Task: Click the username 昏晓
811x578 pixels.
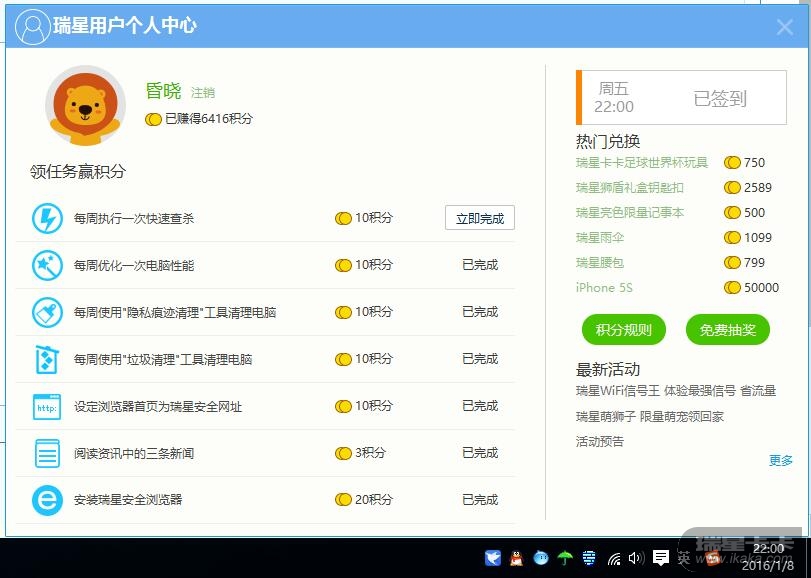Action: (x=163, y=91)
